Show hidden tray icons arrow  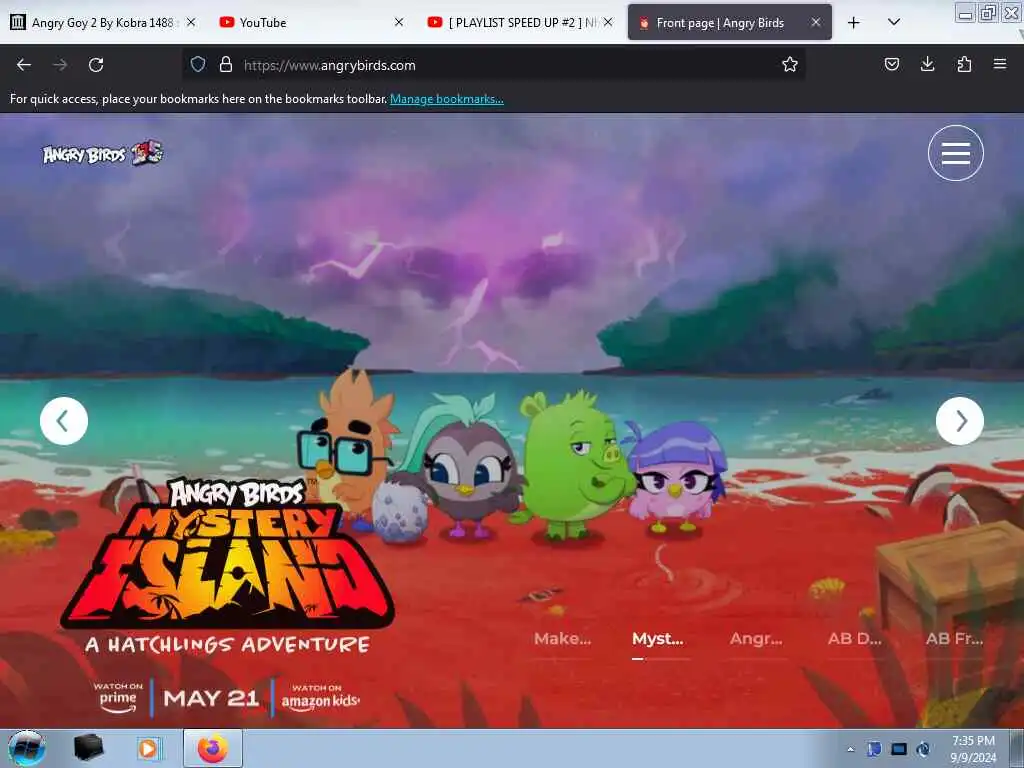tap(850, 750)
